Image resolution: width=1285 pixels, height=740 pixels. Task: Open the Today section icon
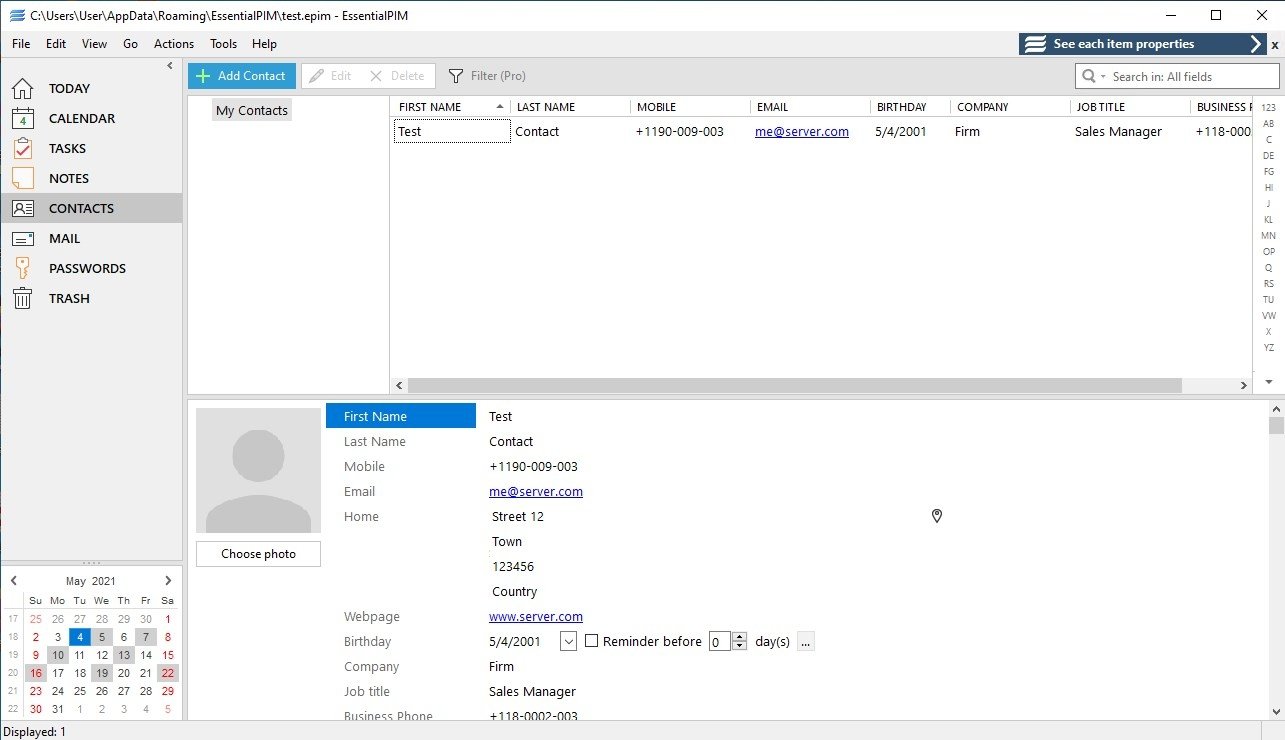pos(22,88)
